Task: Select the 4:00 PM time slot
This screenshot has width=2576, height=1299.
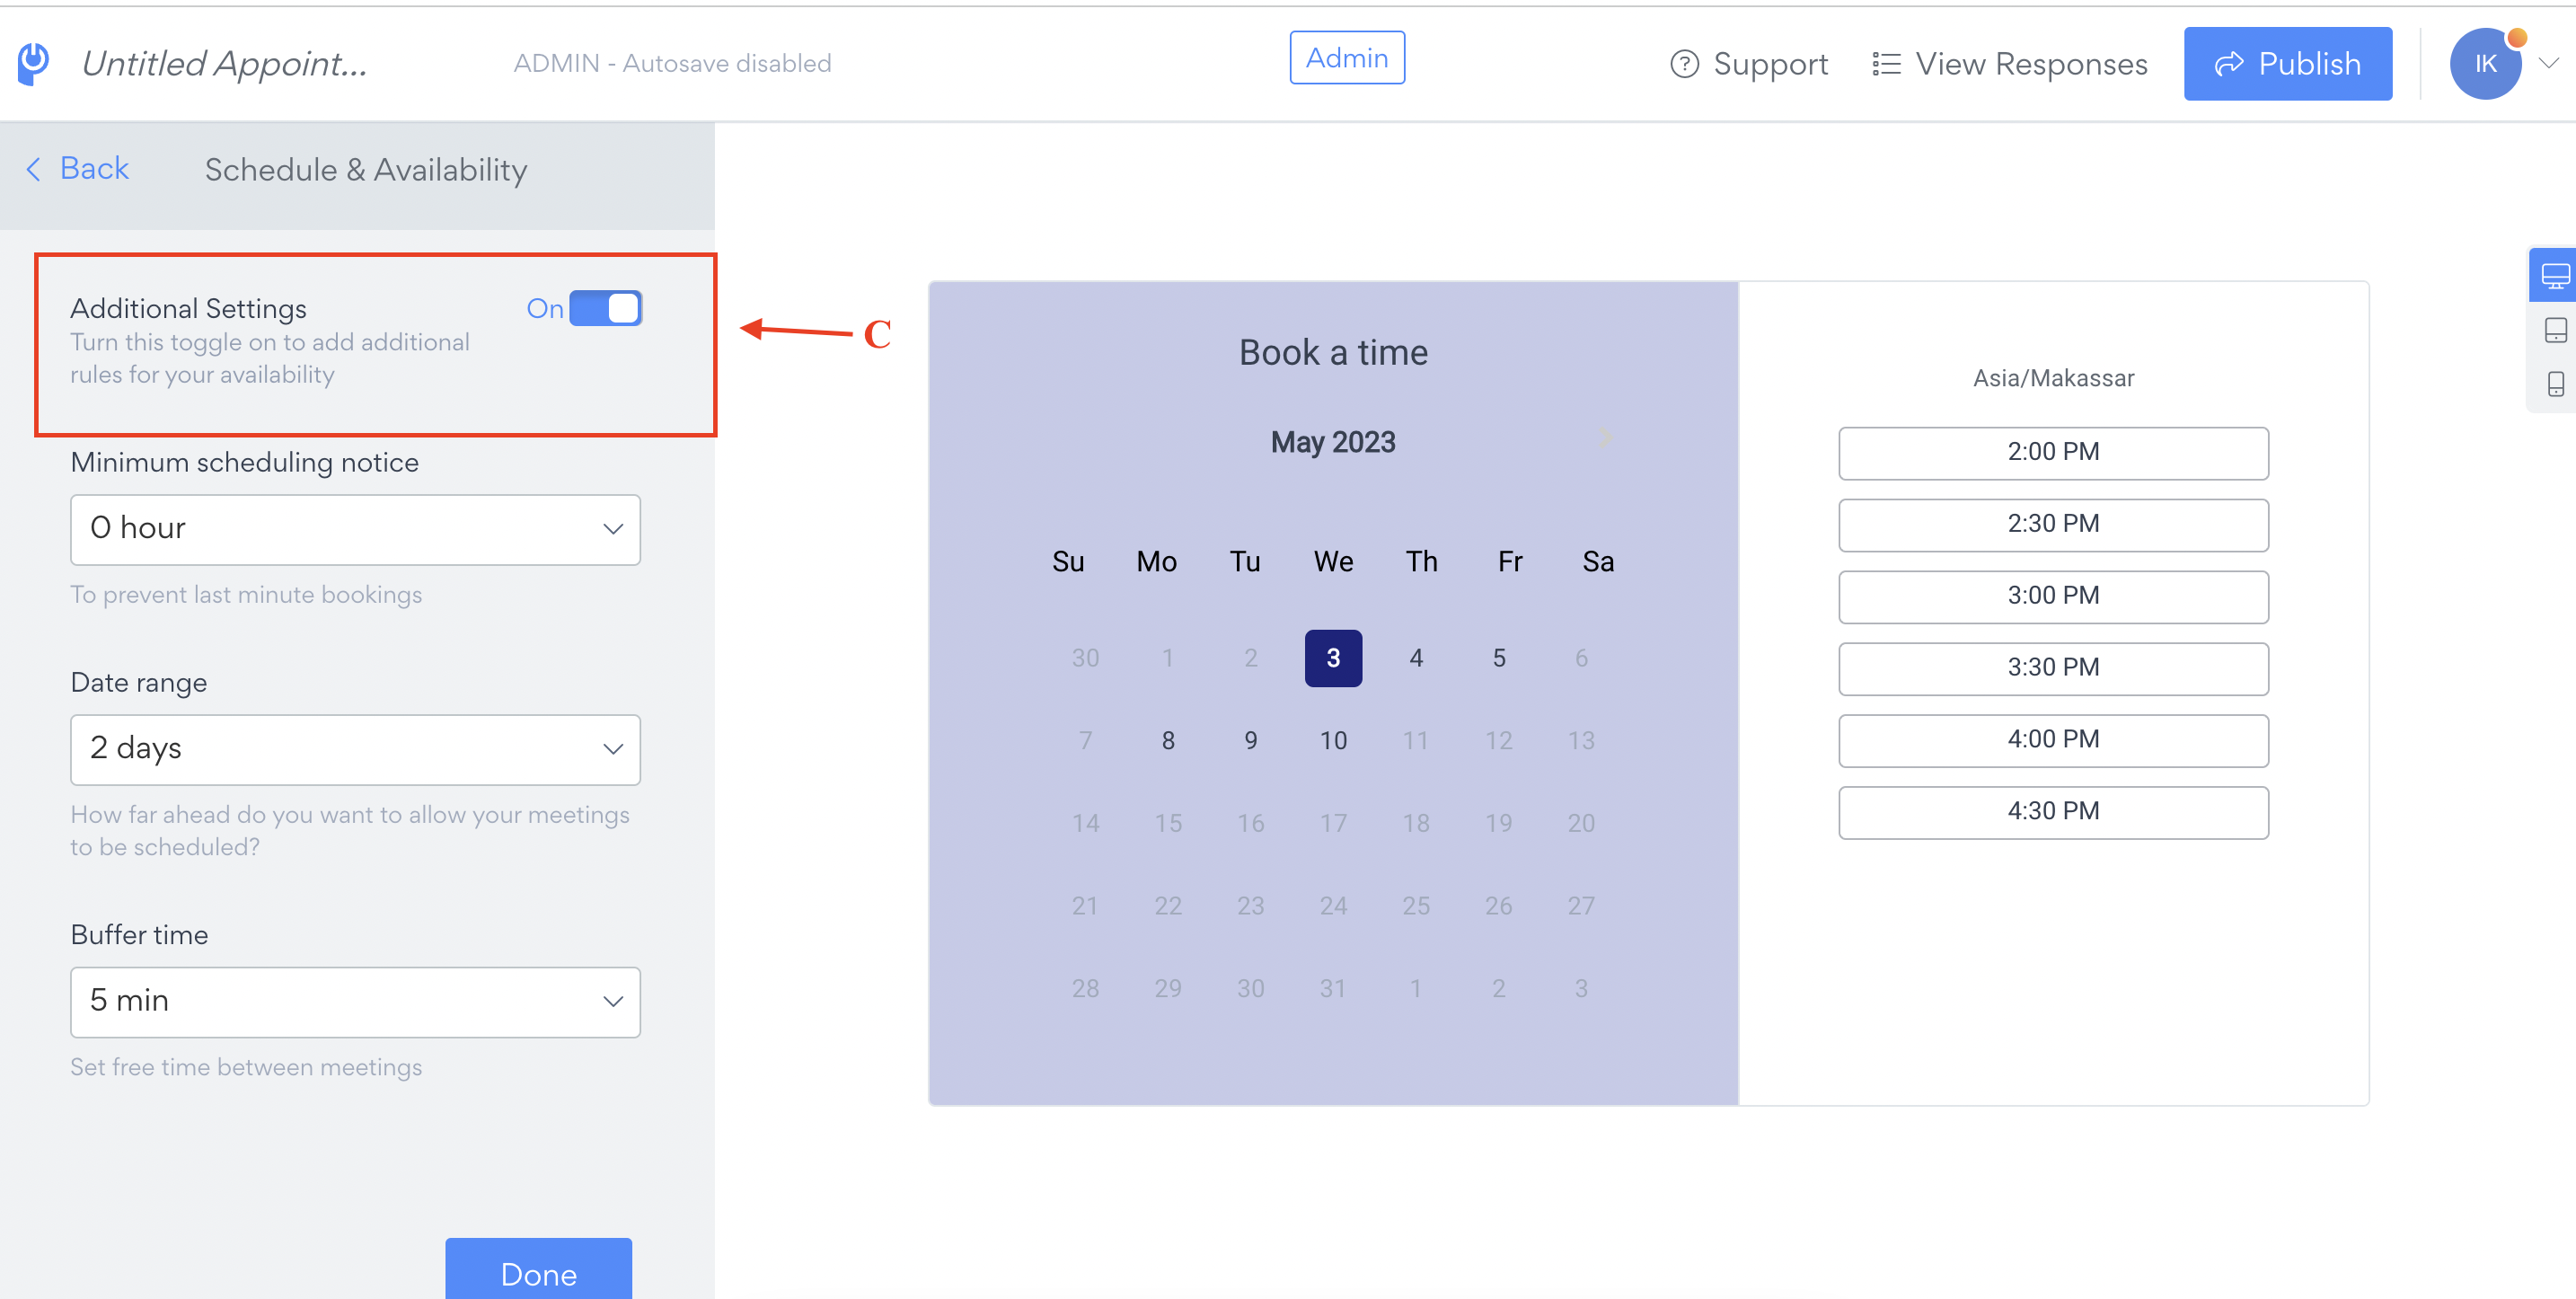Action: 2052,740
